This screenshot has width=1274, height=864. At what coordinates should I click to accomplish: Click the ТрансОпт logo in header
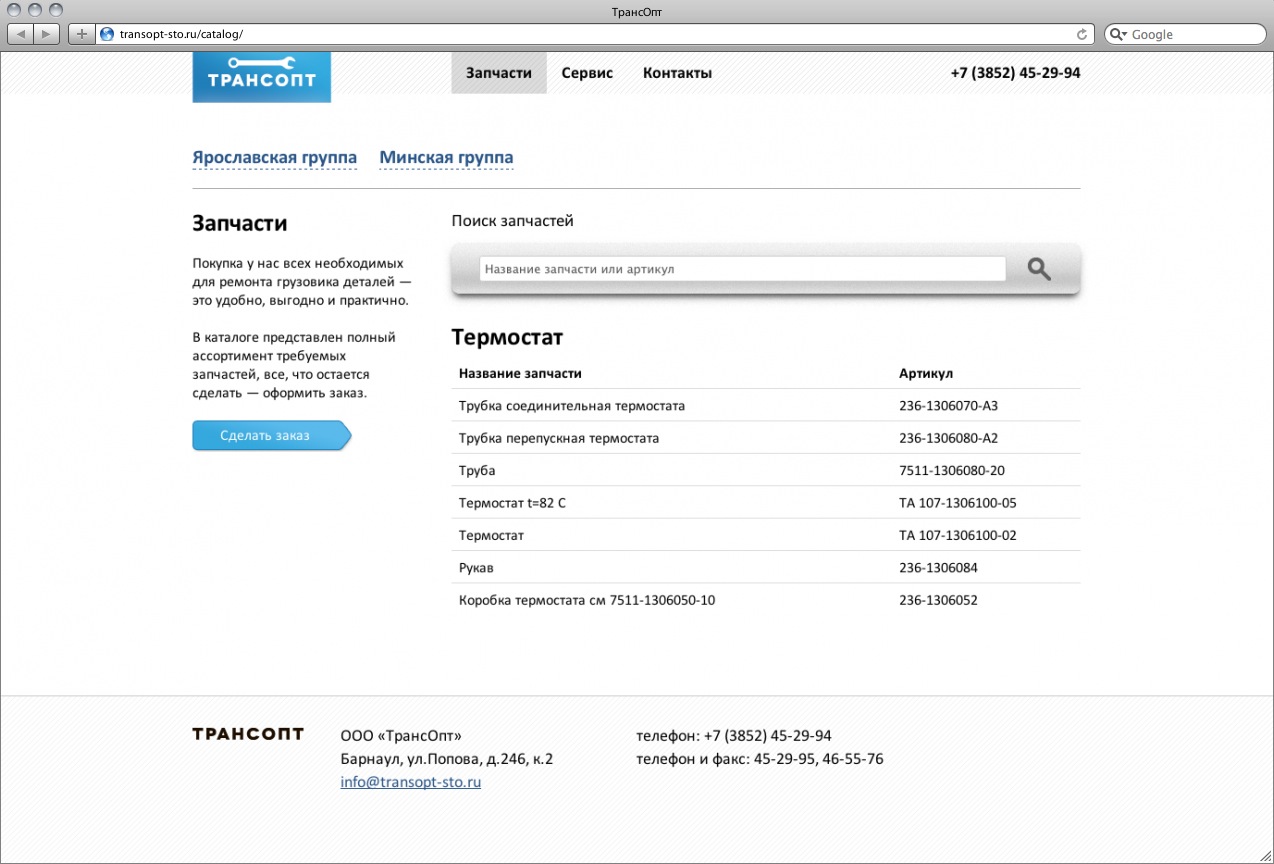(x=261, y=77)
